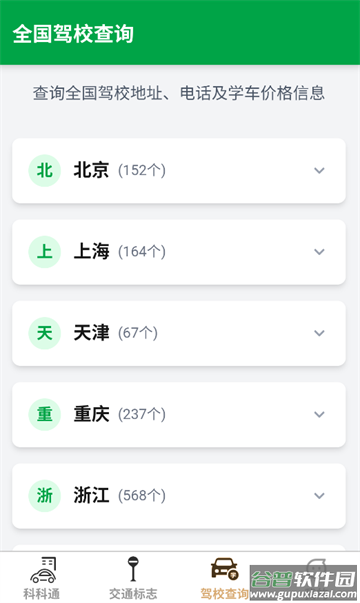
Task: Expand the 天津 chevron arrow
Action: tap(319, 333)
